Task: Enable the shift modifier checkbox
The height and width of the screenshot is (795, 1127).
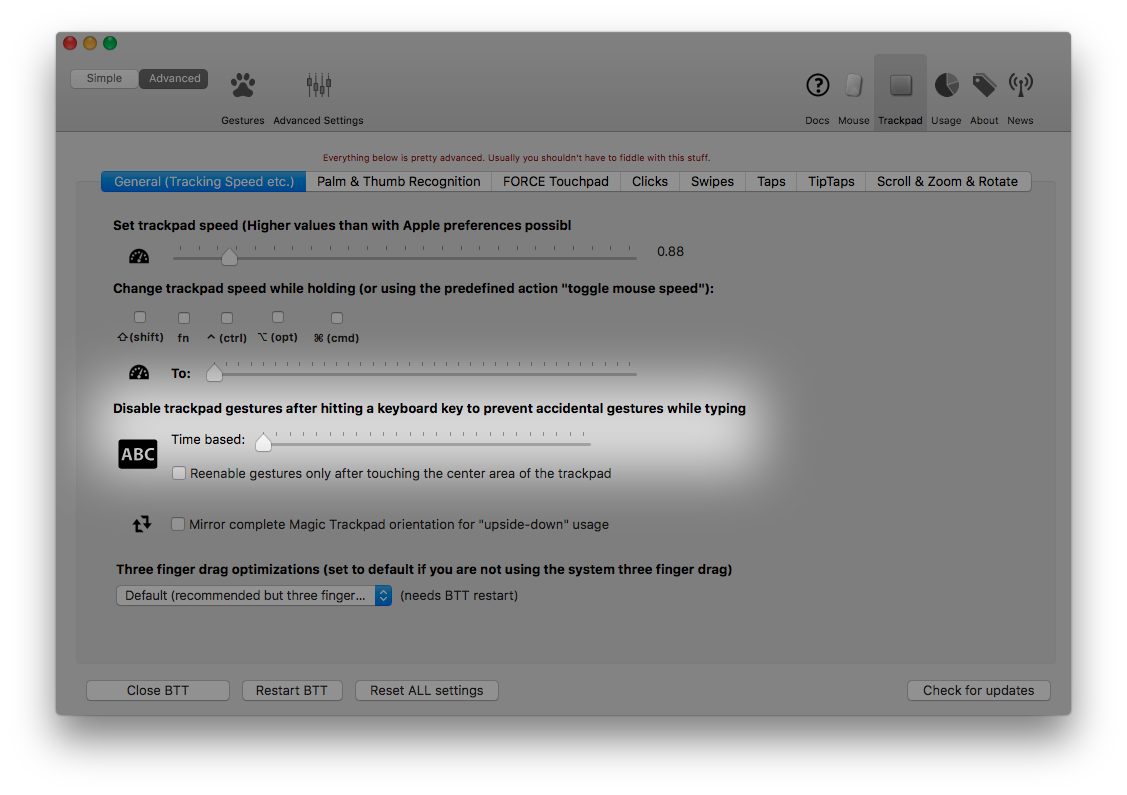Action: [x=140, y=317]
